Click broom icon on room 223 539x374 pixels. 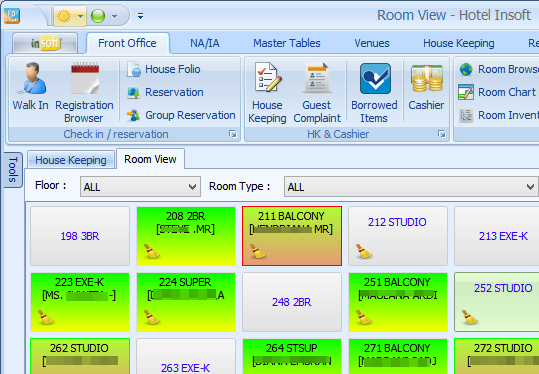[46, 318]
